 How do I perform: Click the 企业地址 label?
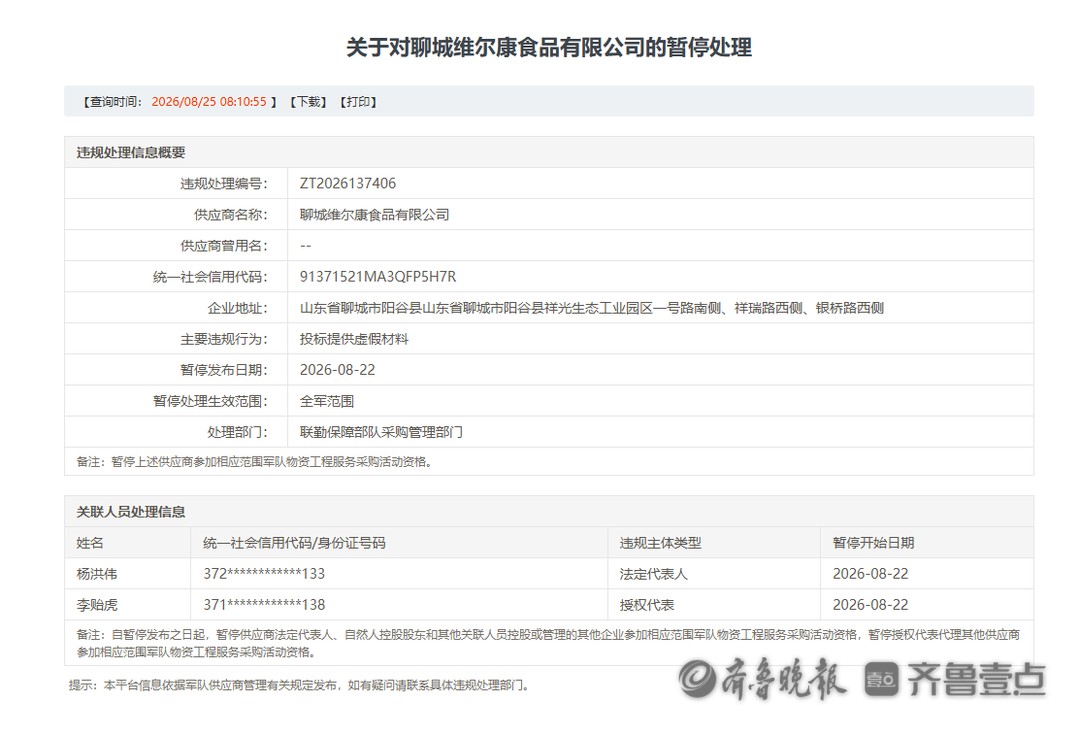pos(238,308)
